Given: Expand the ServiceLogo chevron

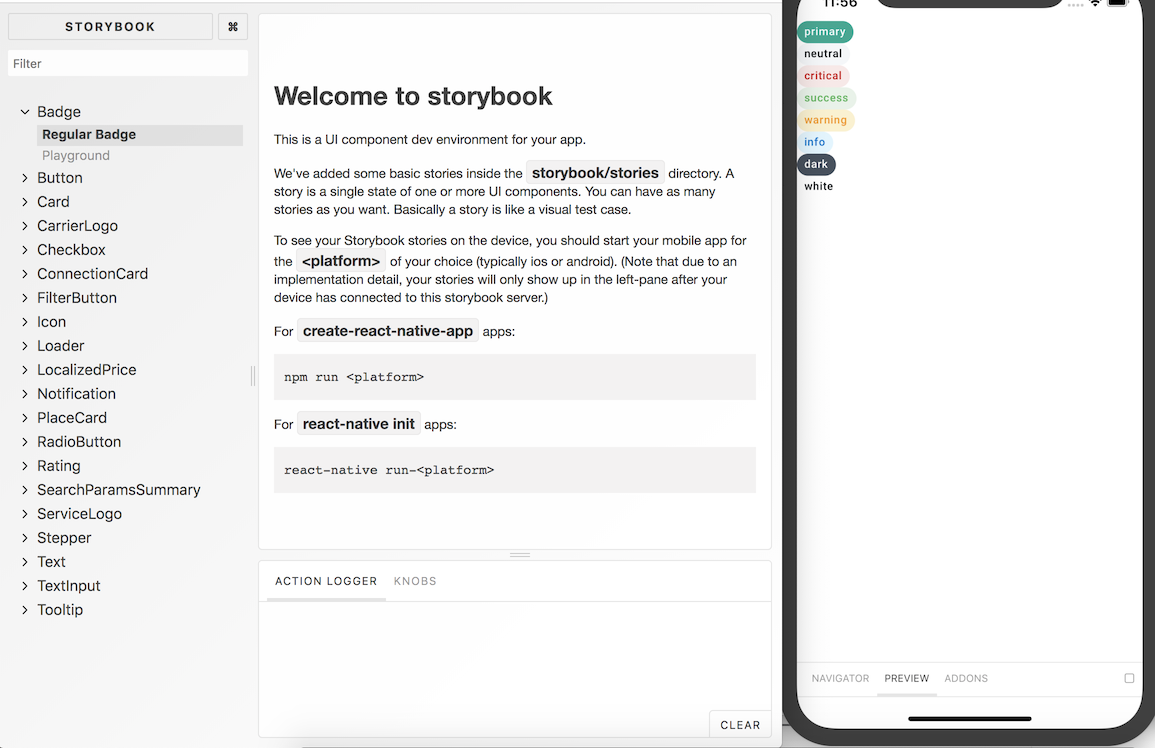Looking at the screenshot, I should (25, 514).
